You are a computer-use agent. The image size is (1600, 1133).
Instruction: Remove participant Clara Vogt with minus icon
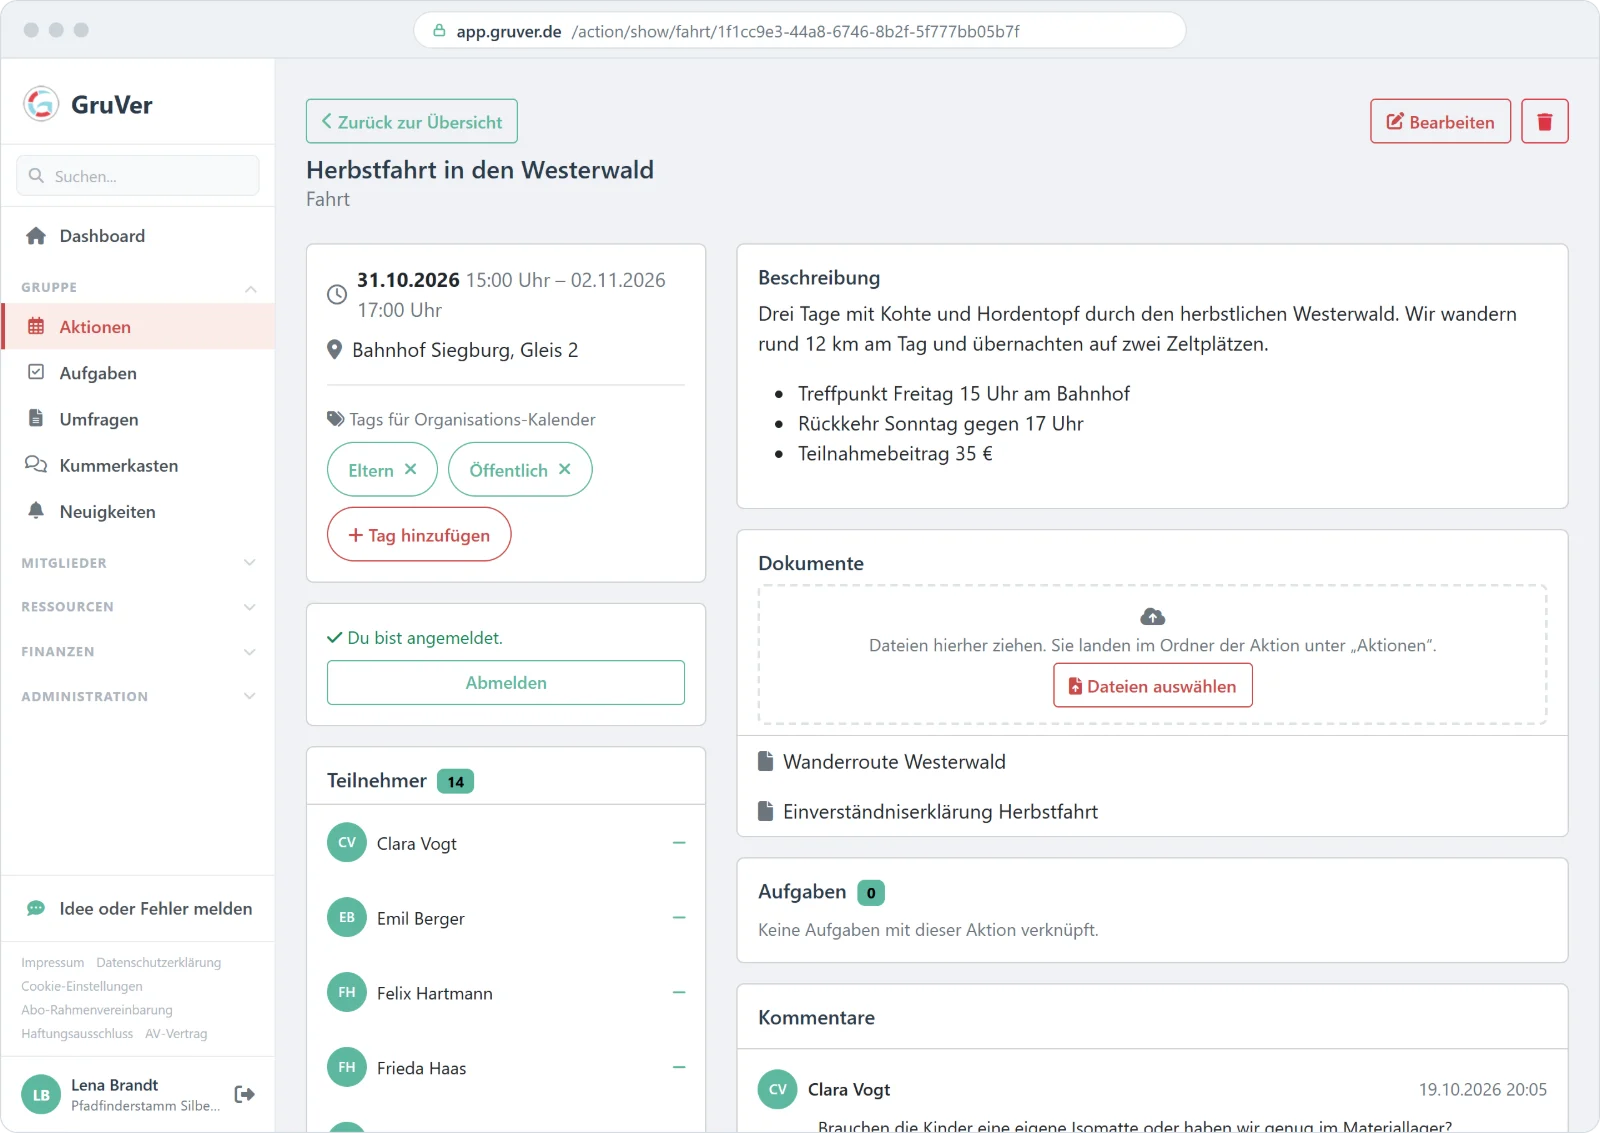[x=679, y=843]
